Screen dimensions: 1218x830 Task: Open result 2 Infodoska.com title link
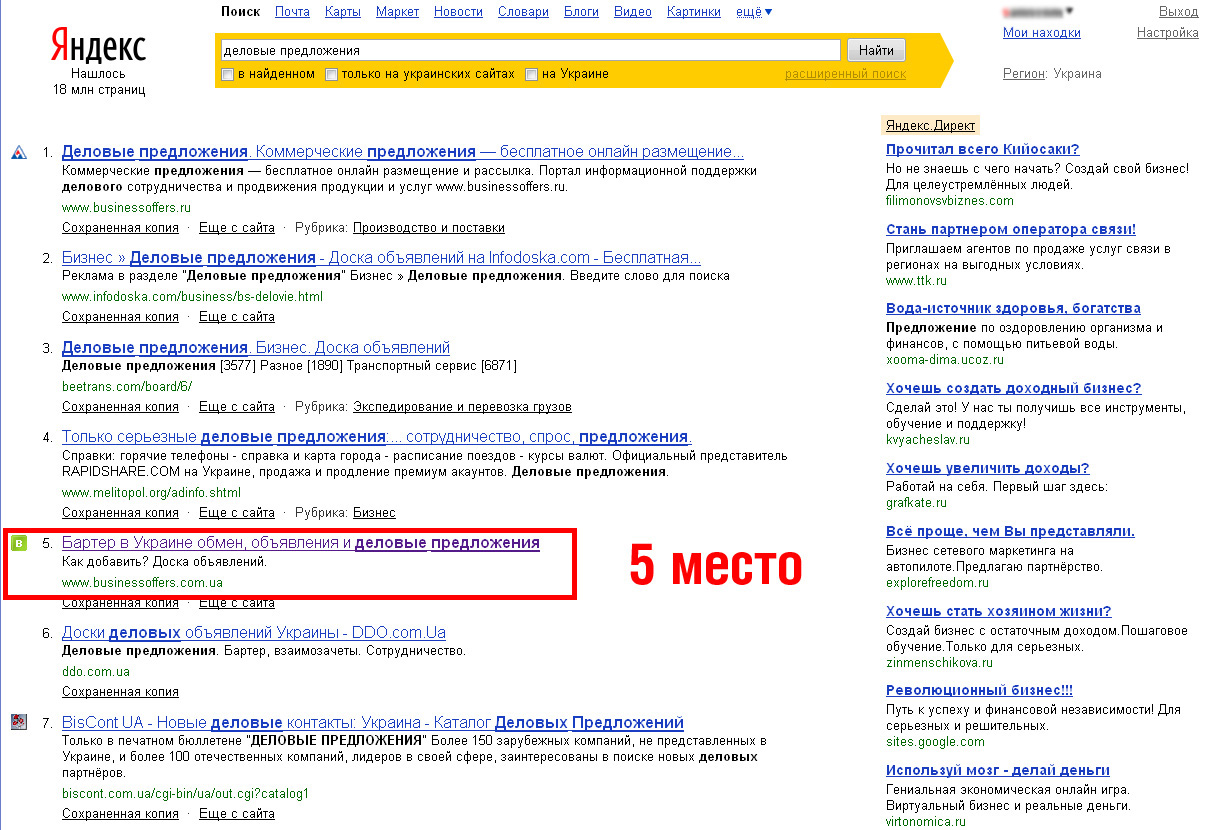381,257
